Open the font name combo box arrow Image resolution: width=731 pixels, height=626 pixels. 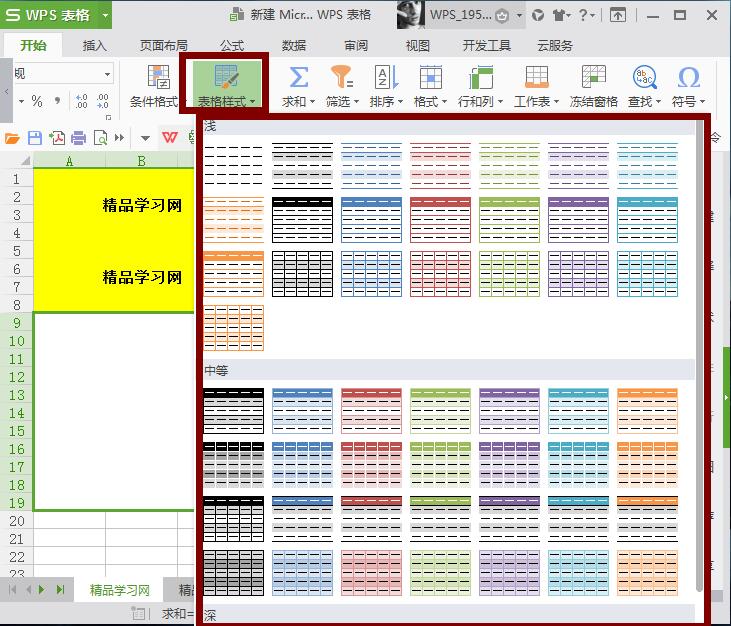click(x=107, y=74)
